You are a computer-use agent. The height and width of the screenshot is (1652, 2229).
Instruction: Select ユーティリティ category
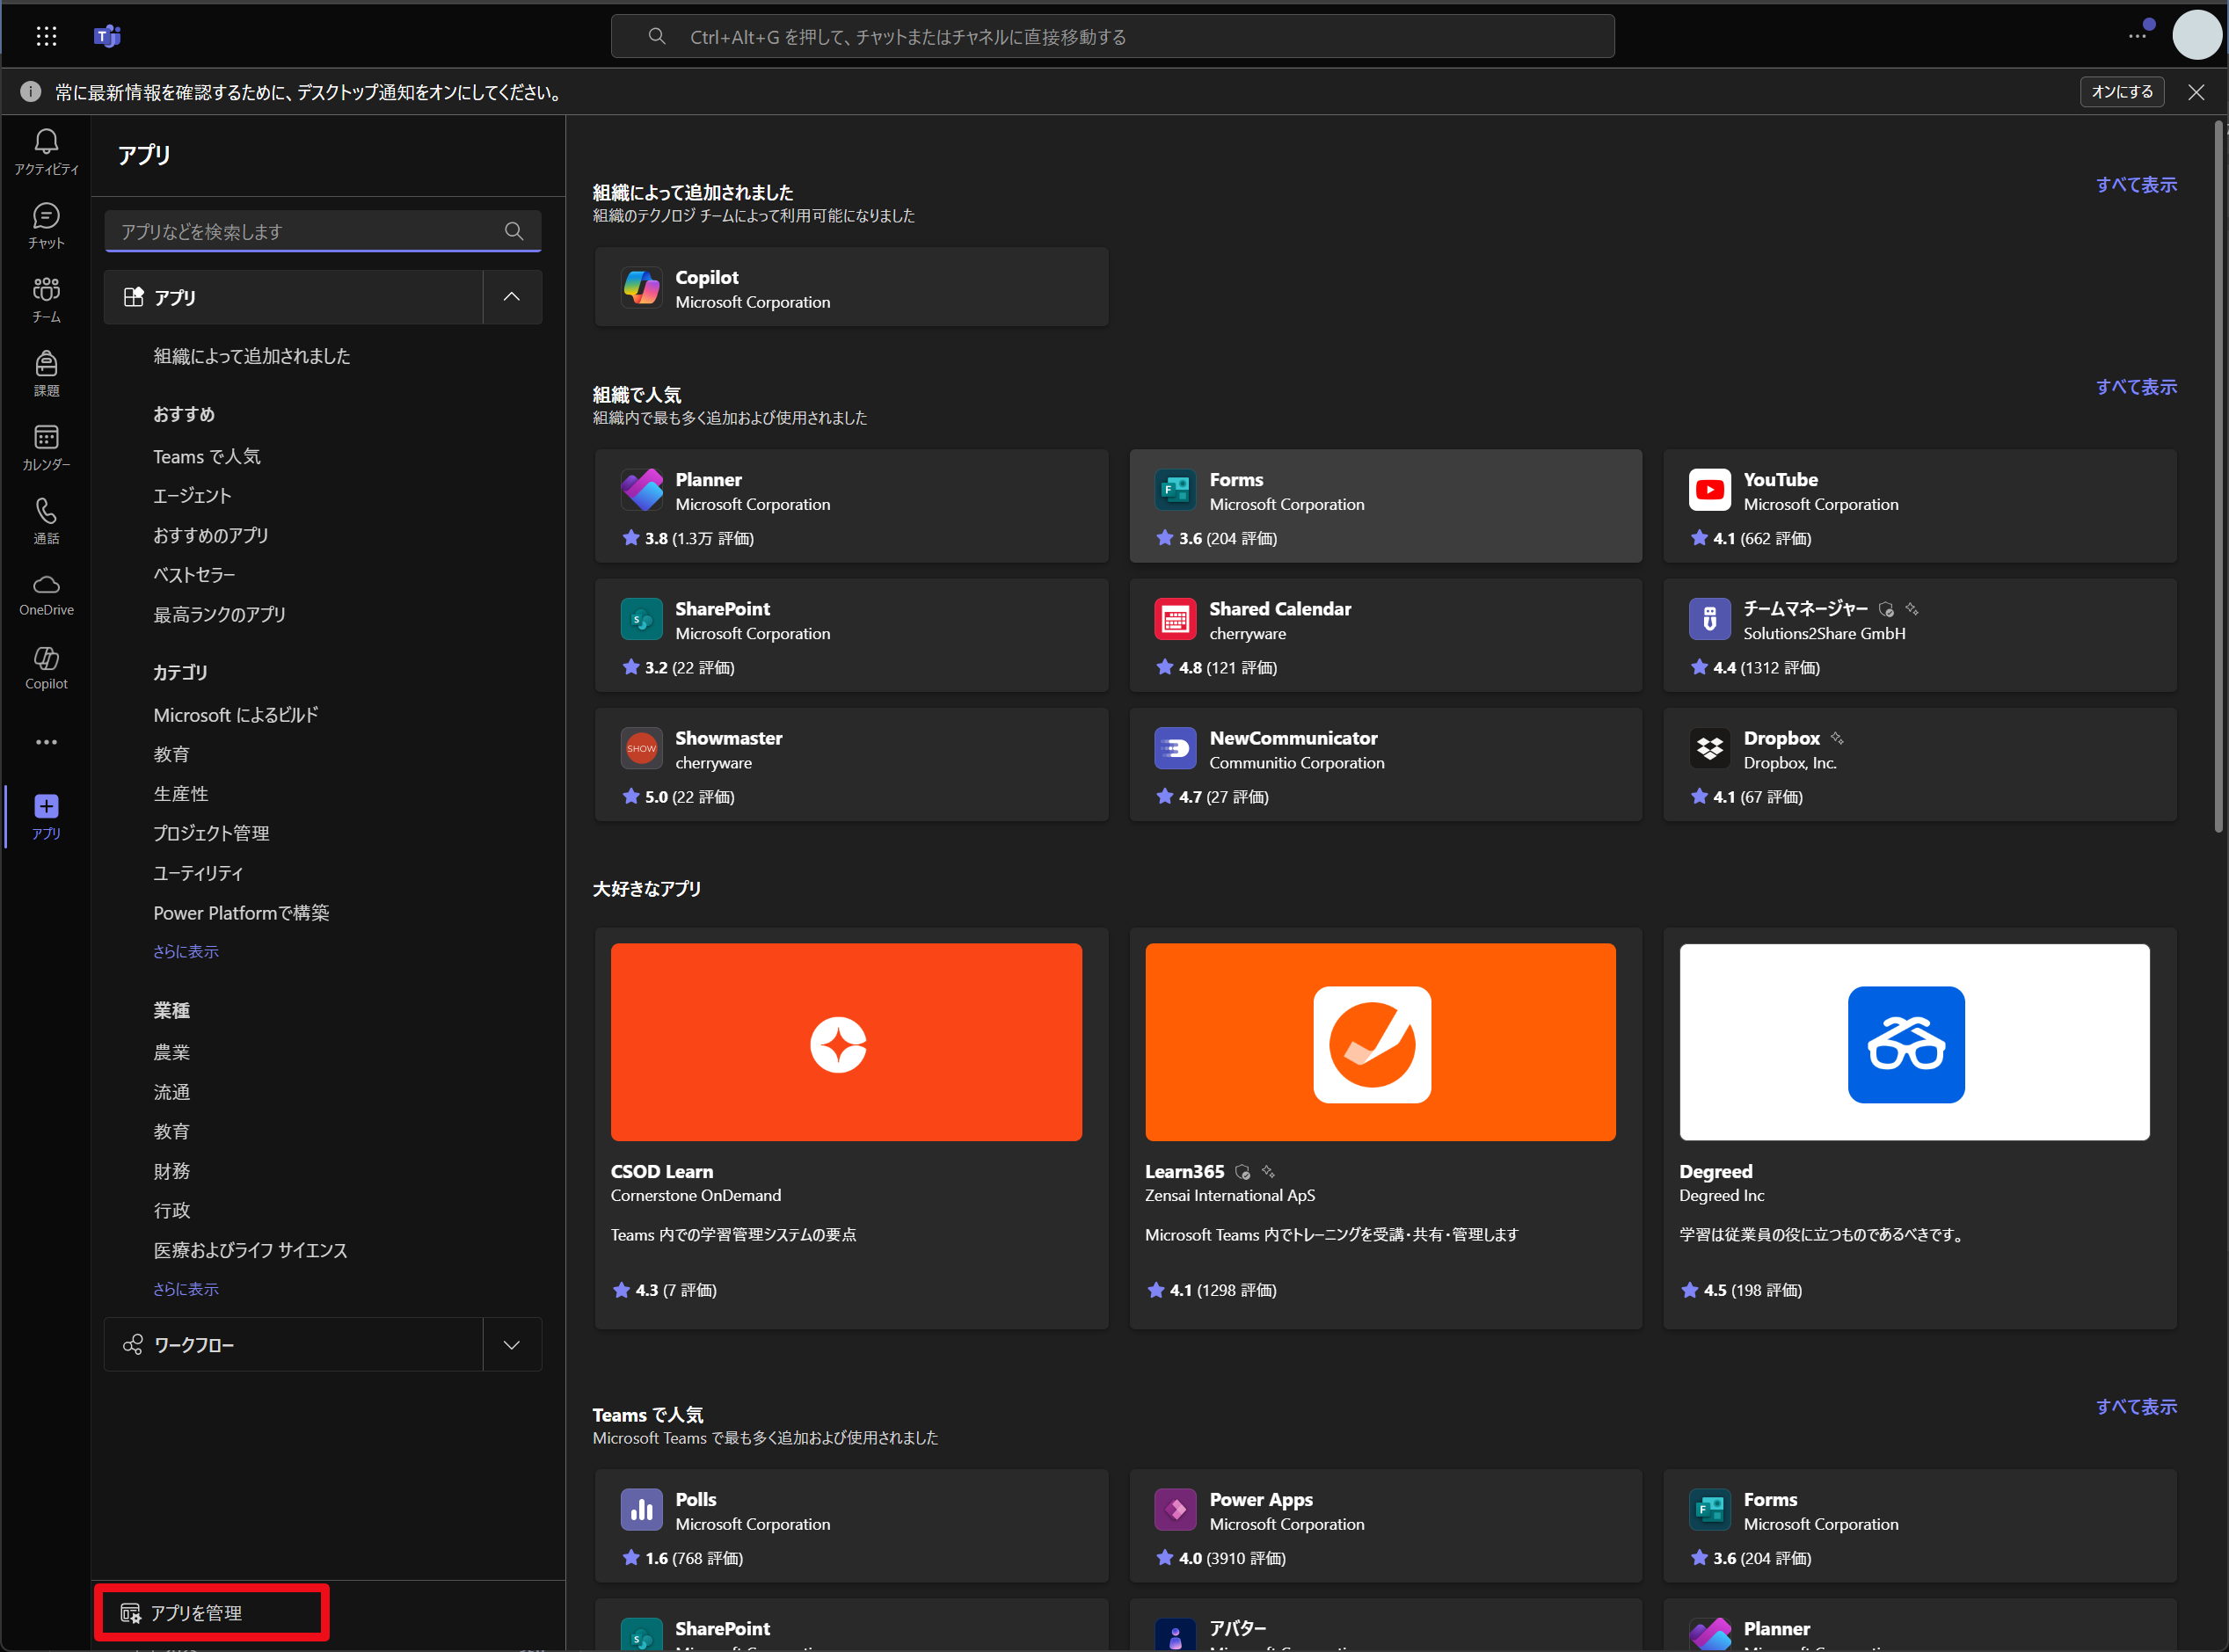(198, 873)
